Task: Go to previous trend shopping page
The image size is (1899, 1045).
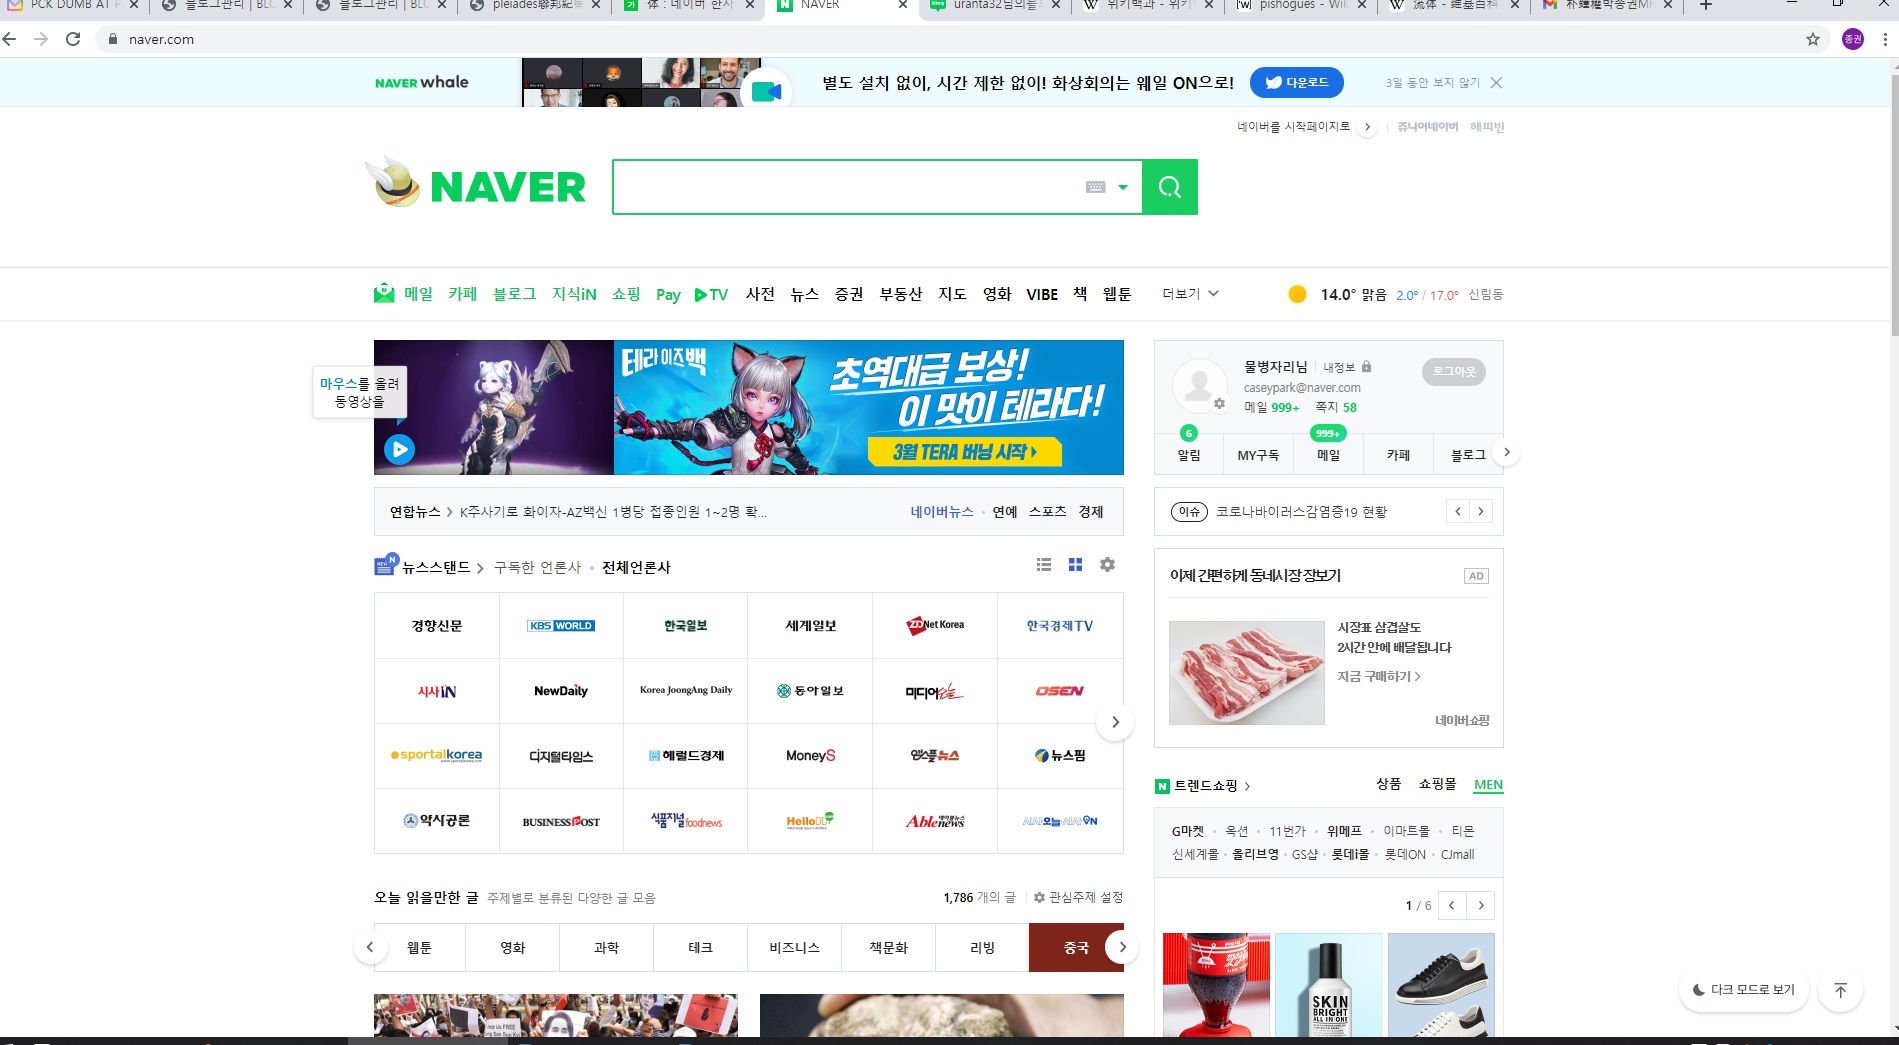Action: pos(1451,906)
